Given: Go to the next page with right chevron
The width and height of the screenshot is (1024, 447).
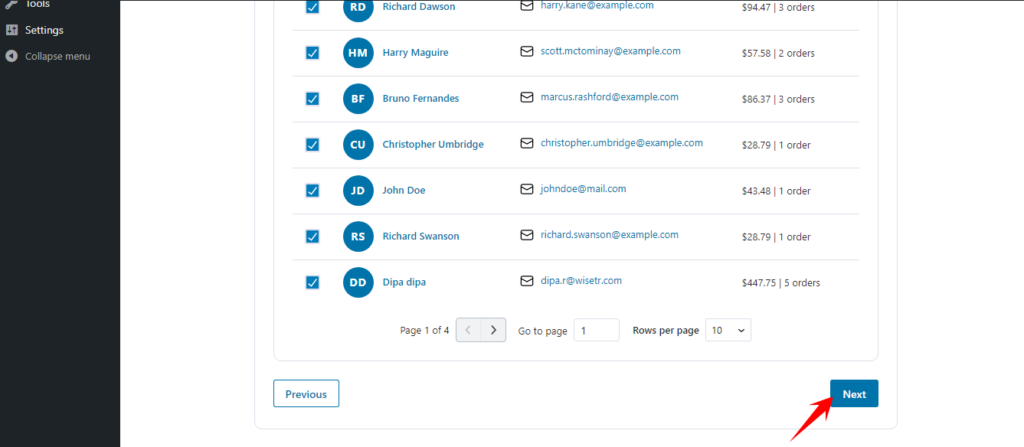Looking at the screenshot, I should 494,330.
